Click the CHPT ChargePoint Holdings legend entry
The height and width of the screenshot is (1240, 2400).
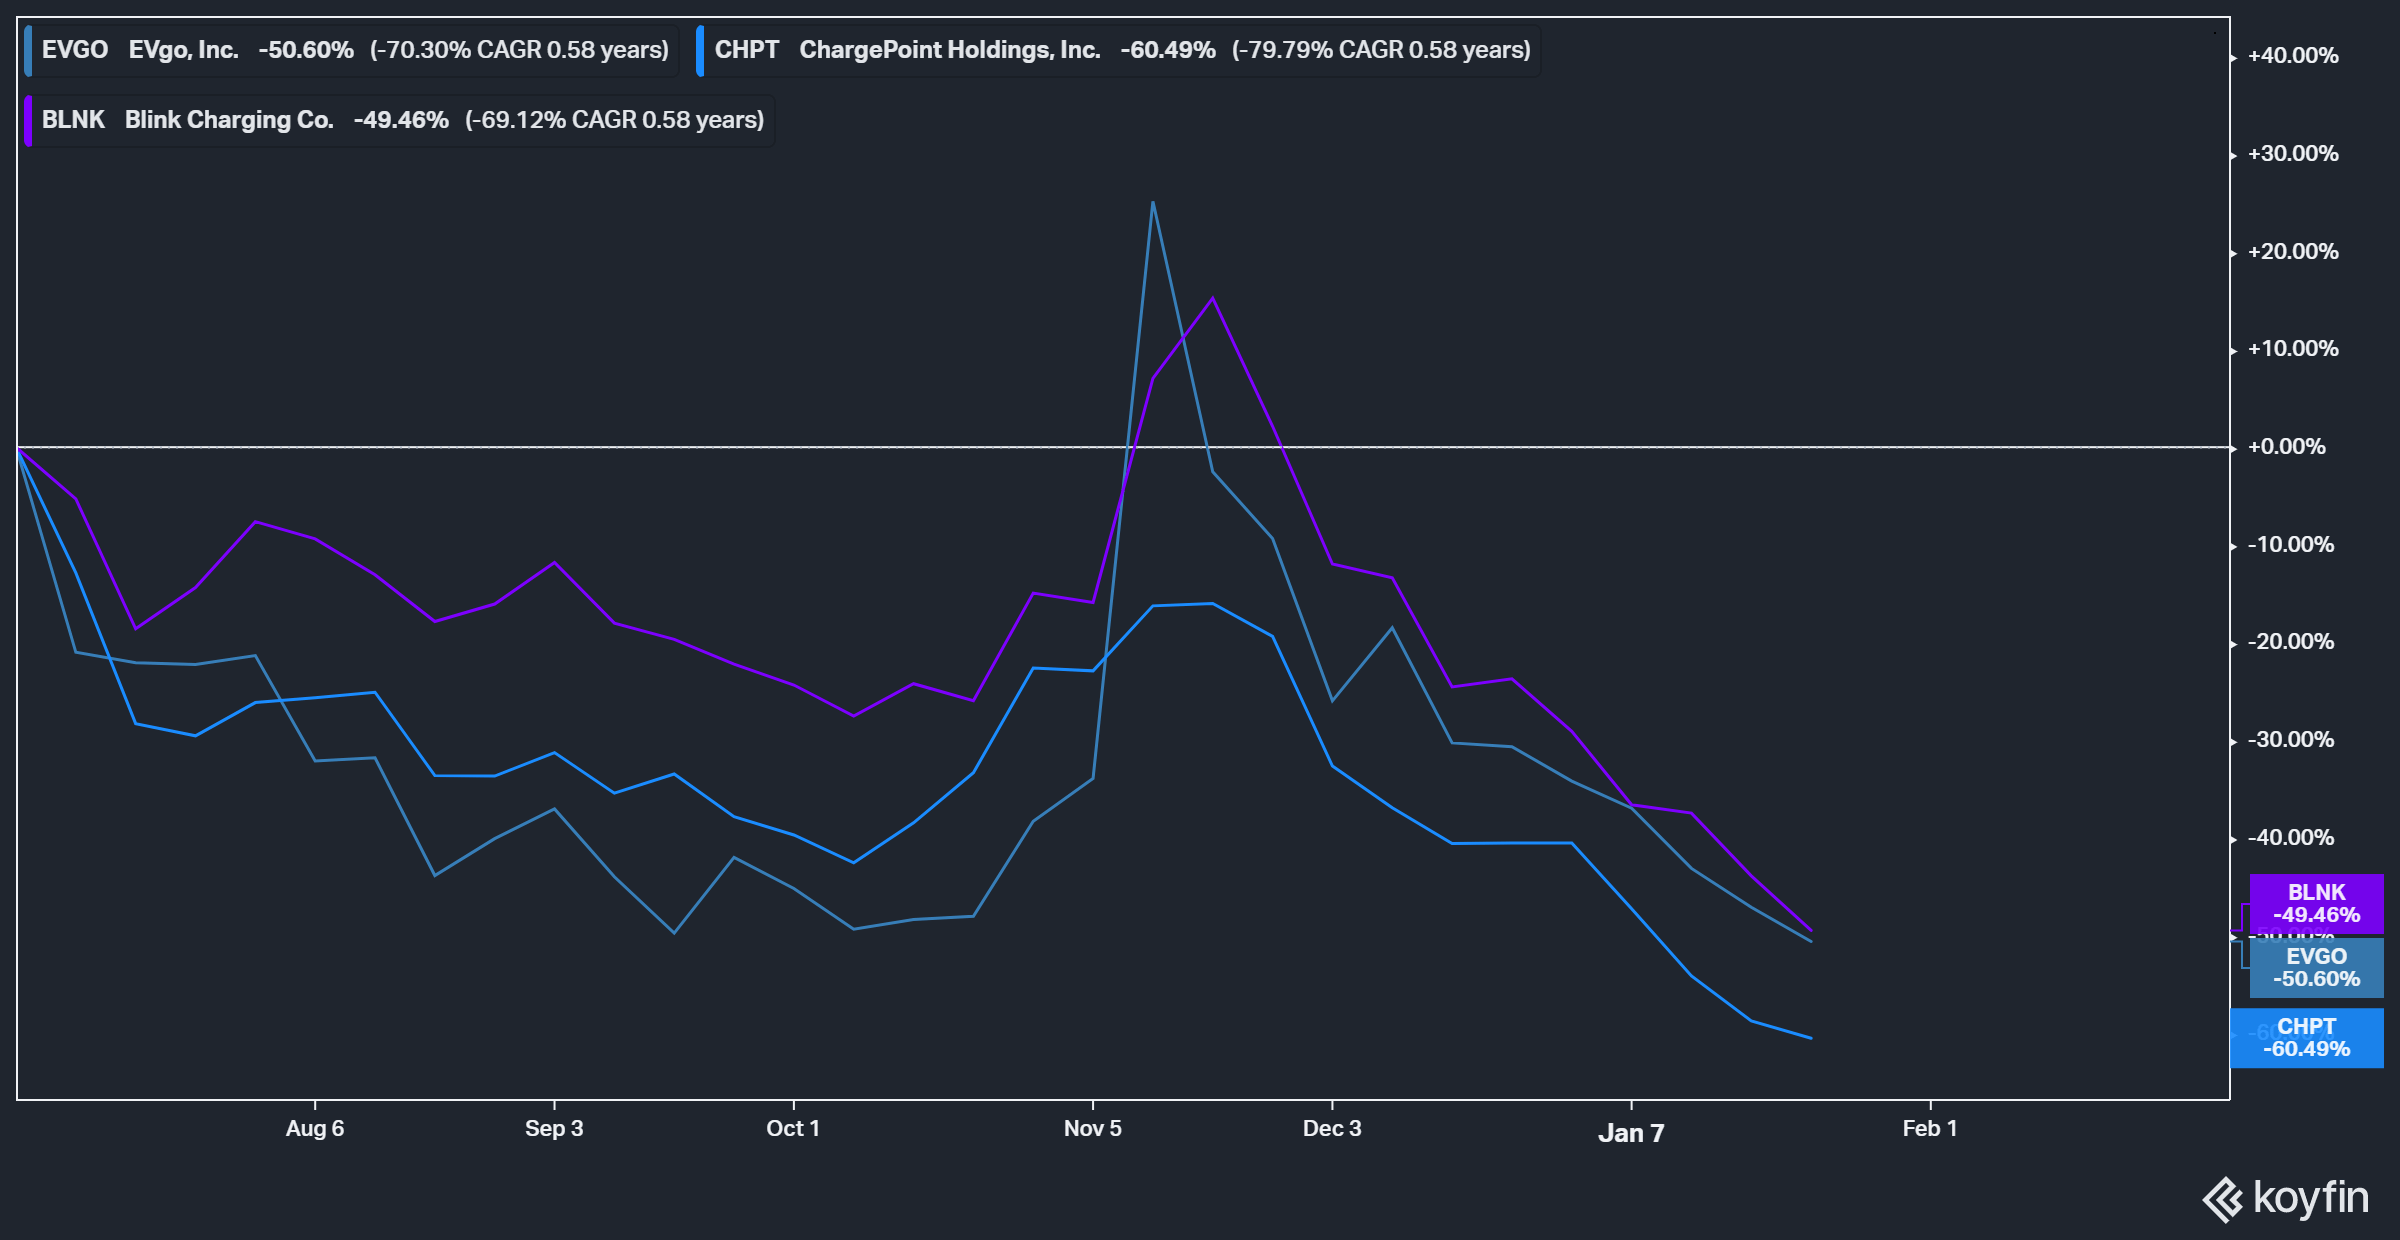click(1119, 50)
